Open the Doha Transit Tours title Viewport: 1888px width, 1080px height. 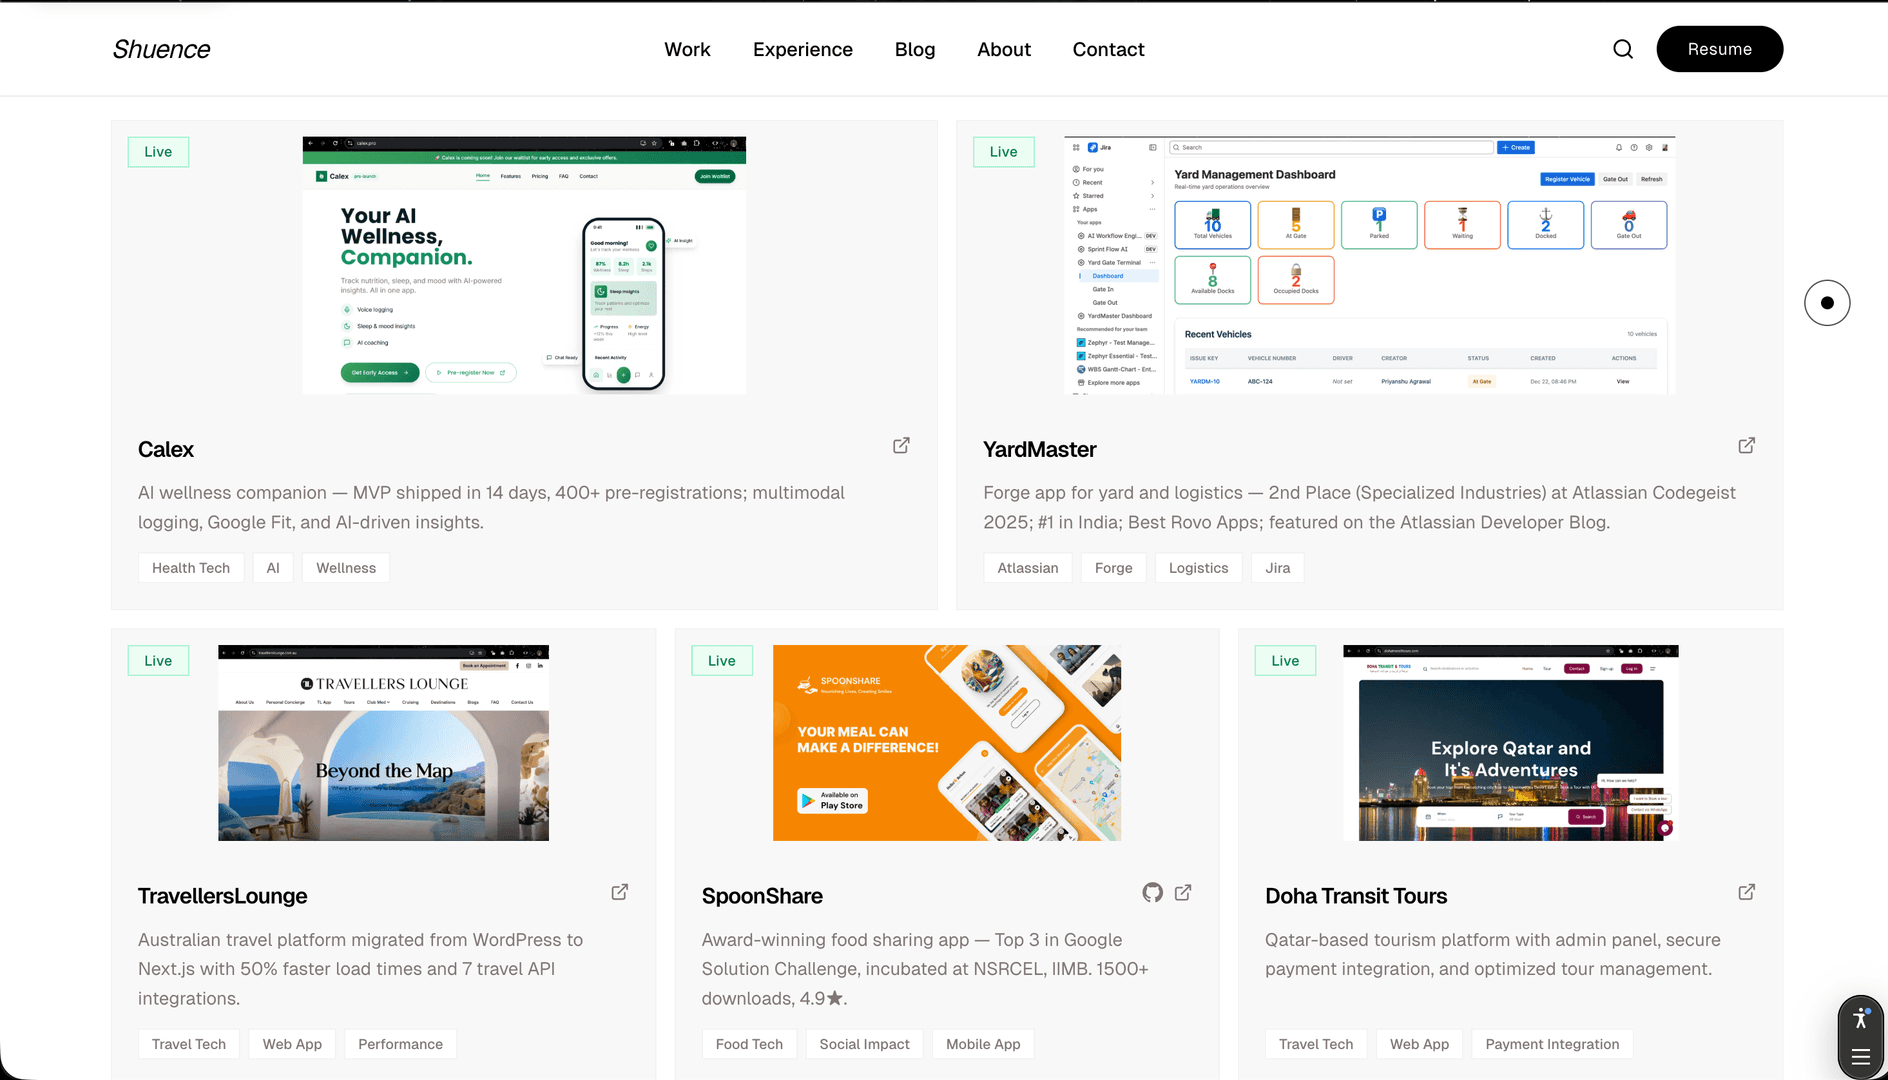click(x=1356, y=896)
